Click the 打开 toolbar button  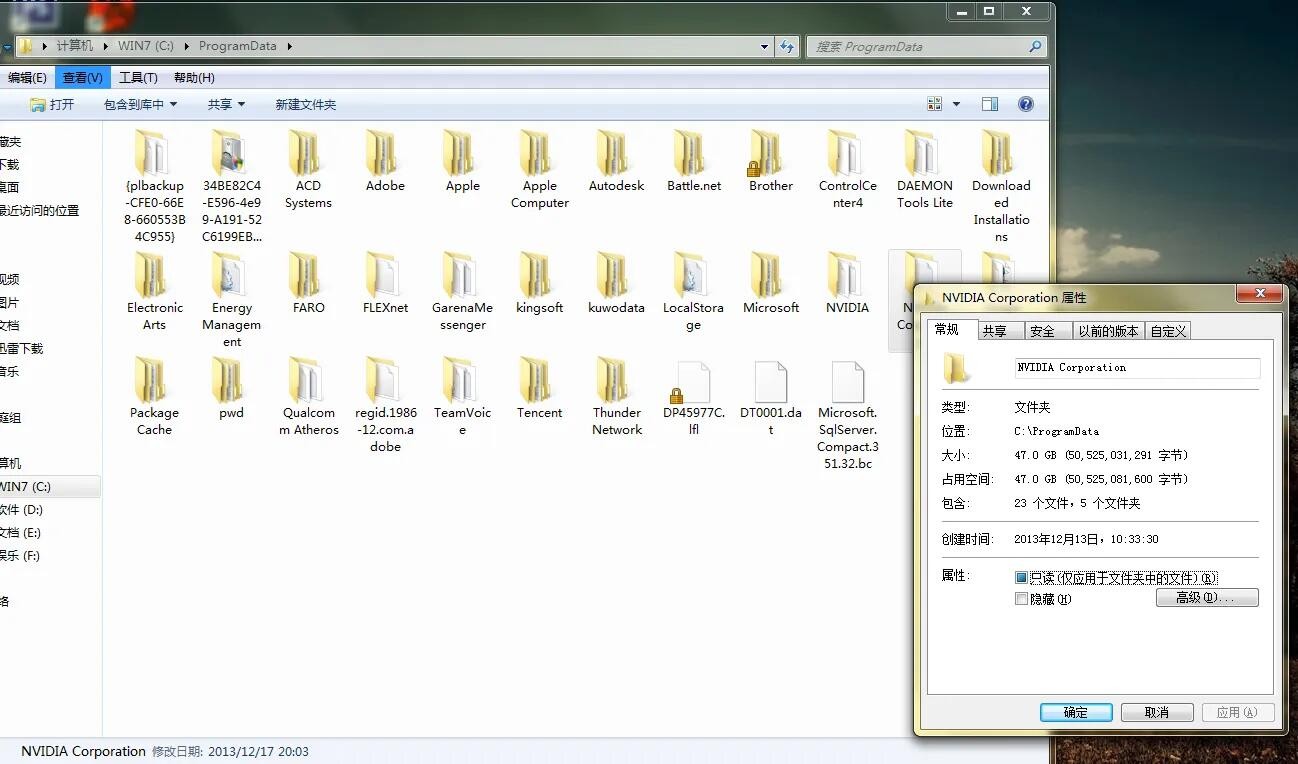[52, 104]
